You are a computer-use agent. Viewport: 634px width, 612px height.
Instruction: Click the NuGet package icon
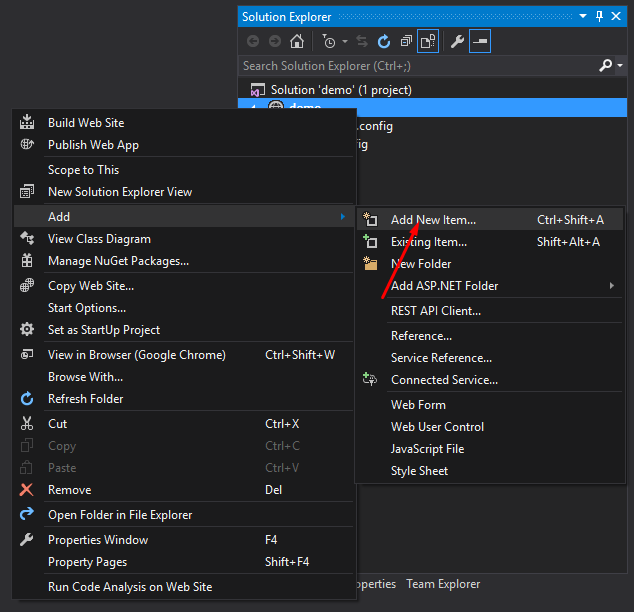coord(27,260)
